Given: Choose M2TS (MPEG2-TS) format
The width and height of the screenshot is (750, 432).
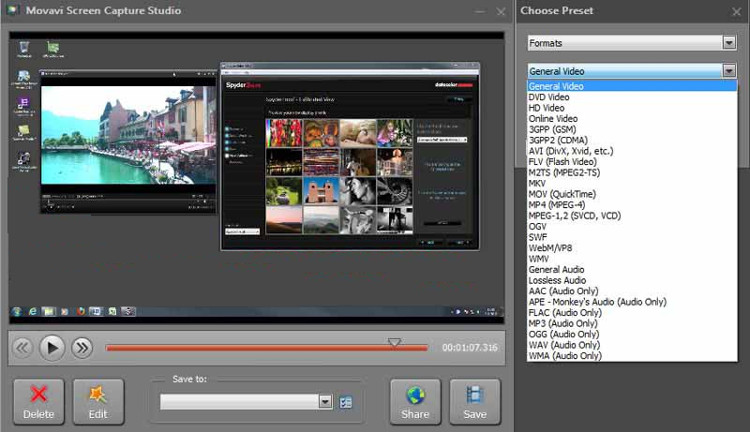Looking at the screenshot, I should (x=632, y=172).
